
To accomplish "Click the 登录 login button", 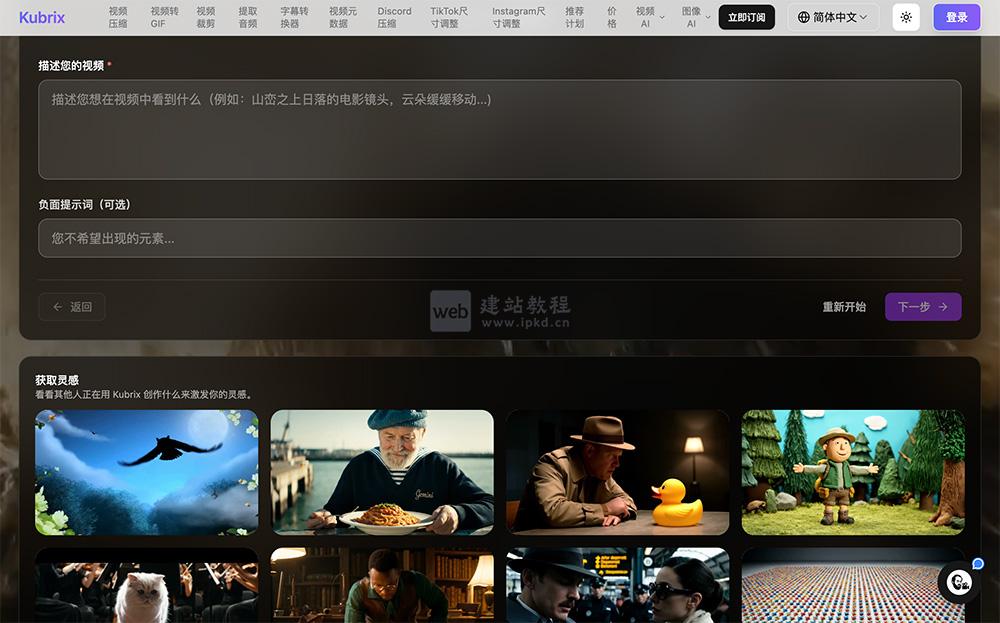I will click(x=956, y=17).
